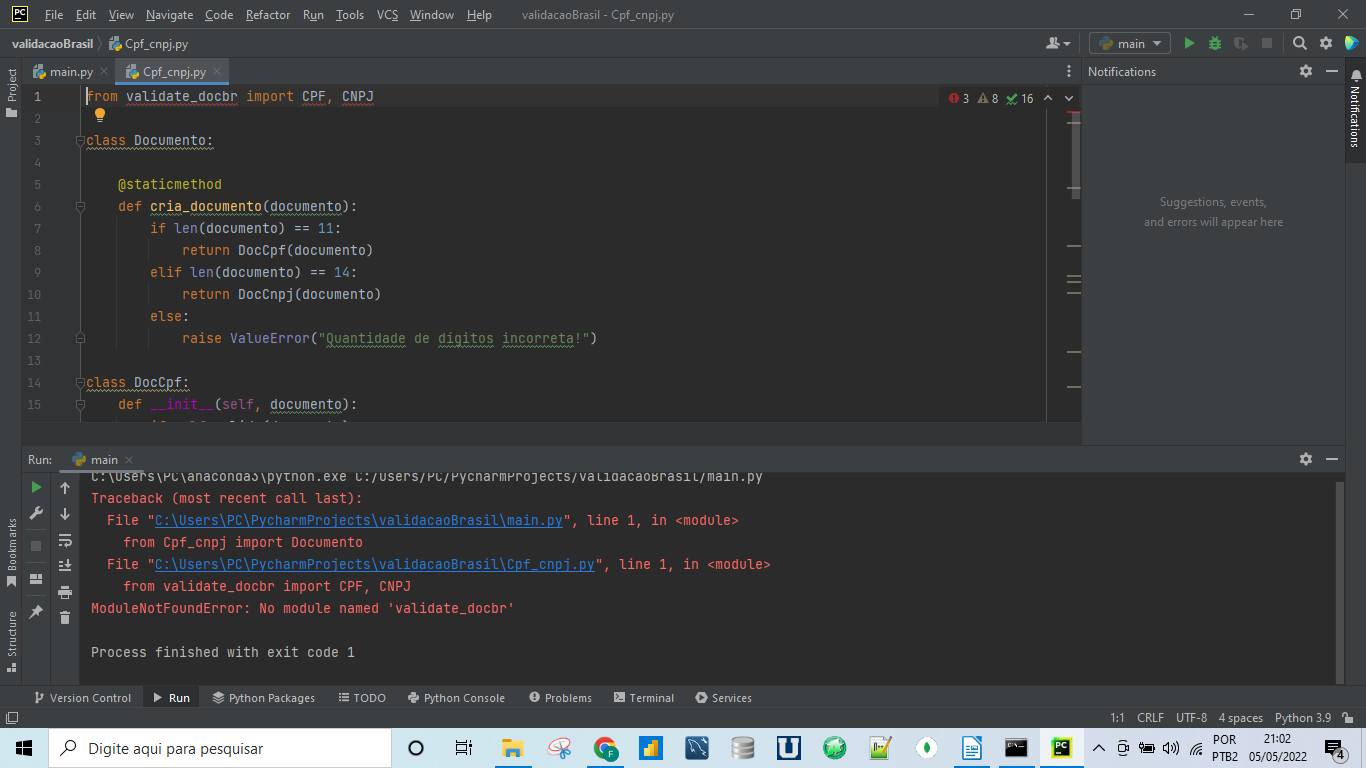Image resolution: width=1366 pixels, height=768 pixels.
Task: Click the inspection summary with 3 errors
Action: pyautogui.click(x=990, y=98)
